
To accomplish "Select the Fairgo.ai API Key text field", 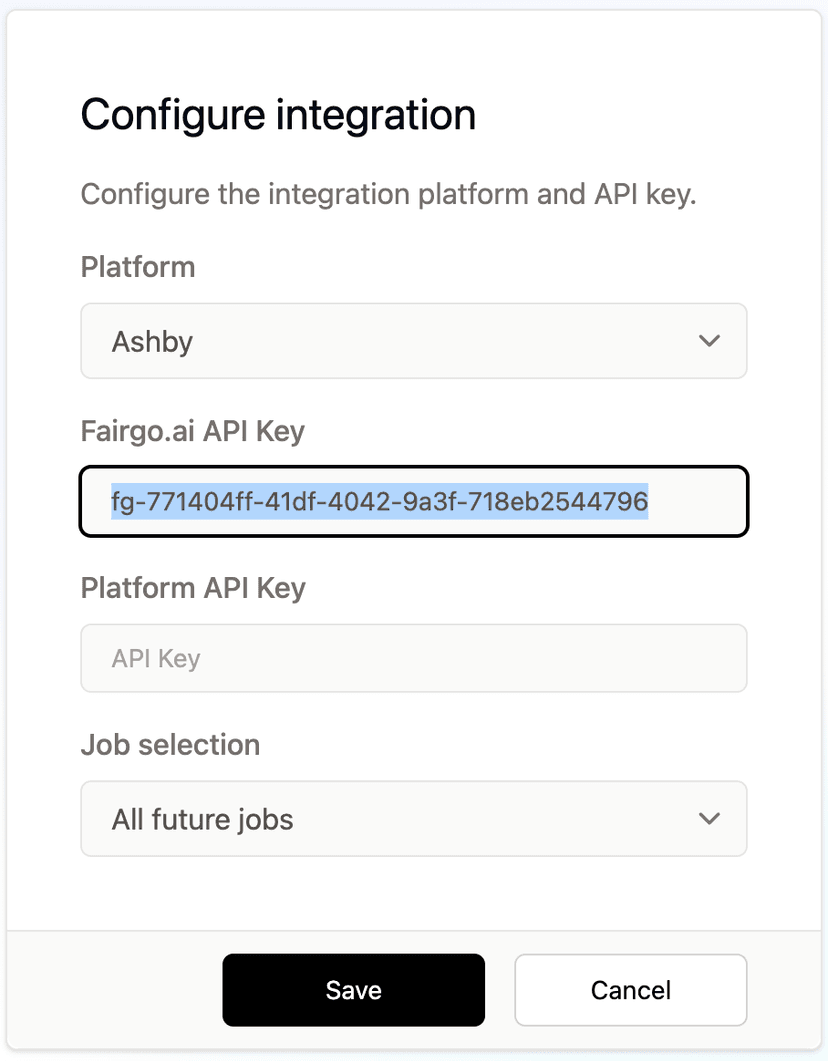I will pyautogui.click(x=413, y=501).
